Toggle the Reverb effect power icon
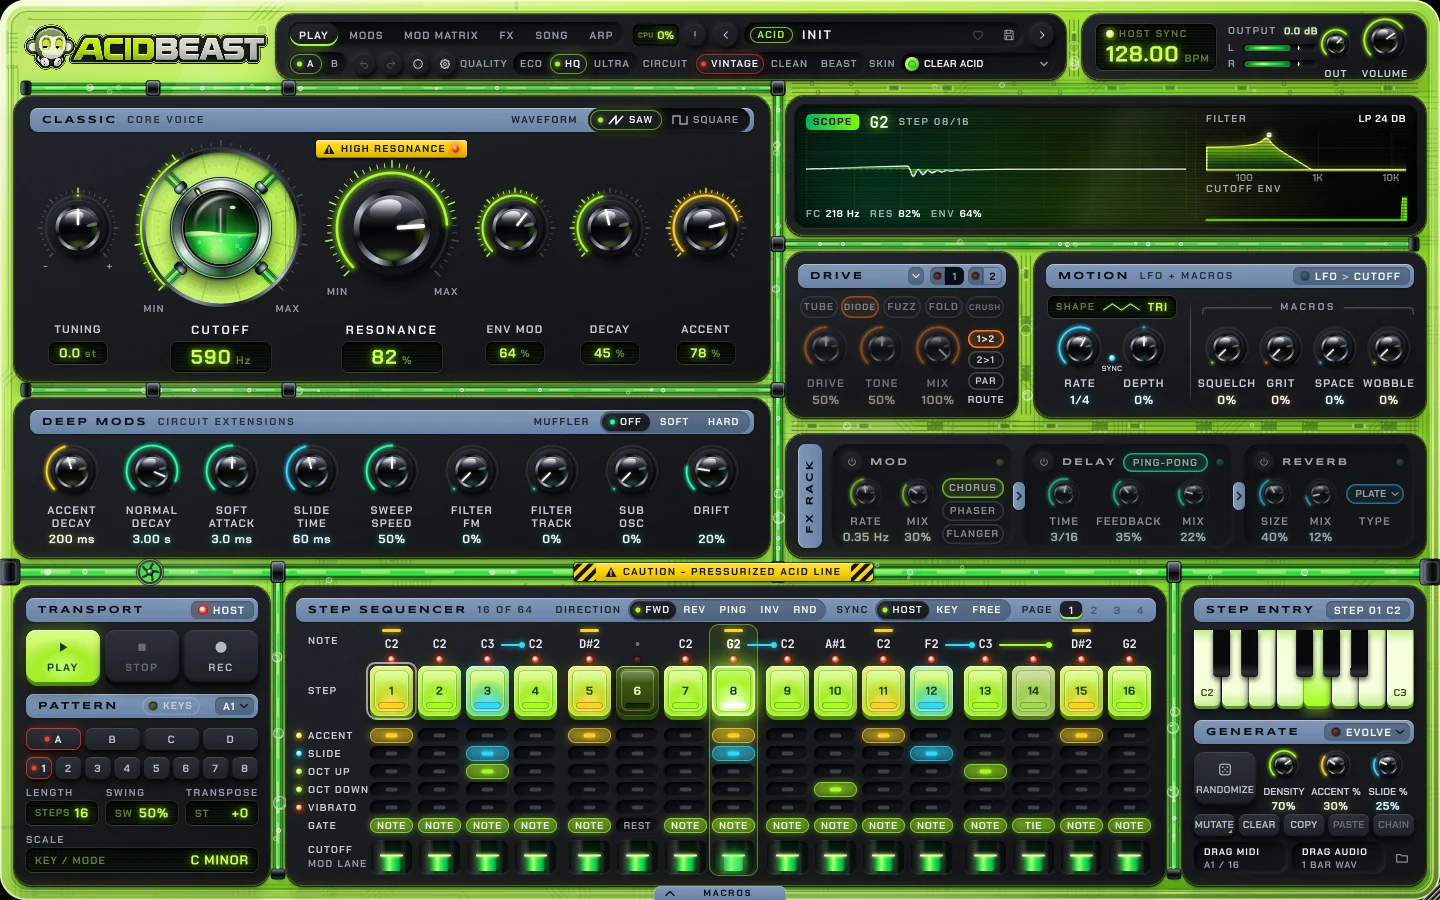The image size is (1440, 900). coord(1264,462)
